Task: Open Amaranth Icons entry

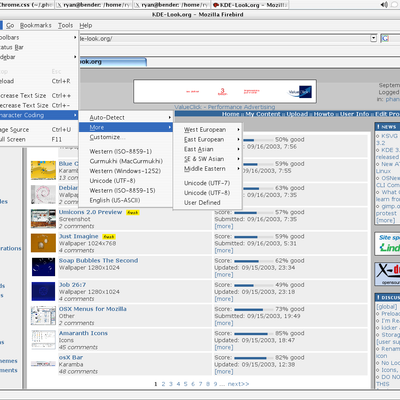Action: tap(83, 333)
